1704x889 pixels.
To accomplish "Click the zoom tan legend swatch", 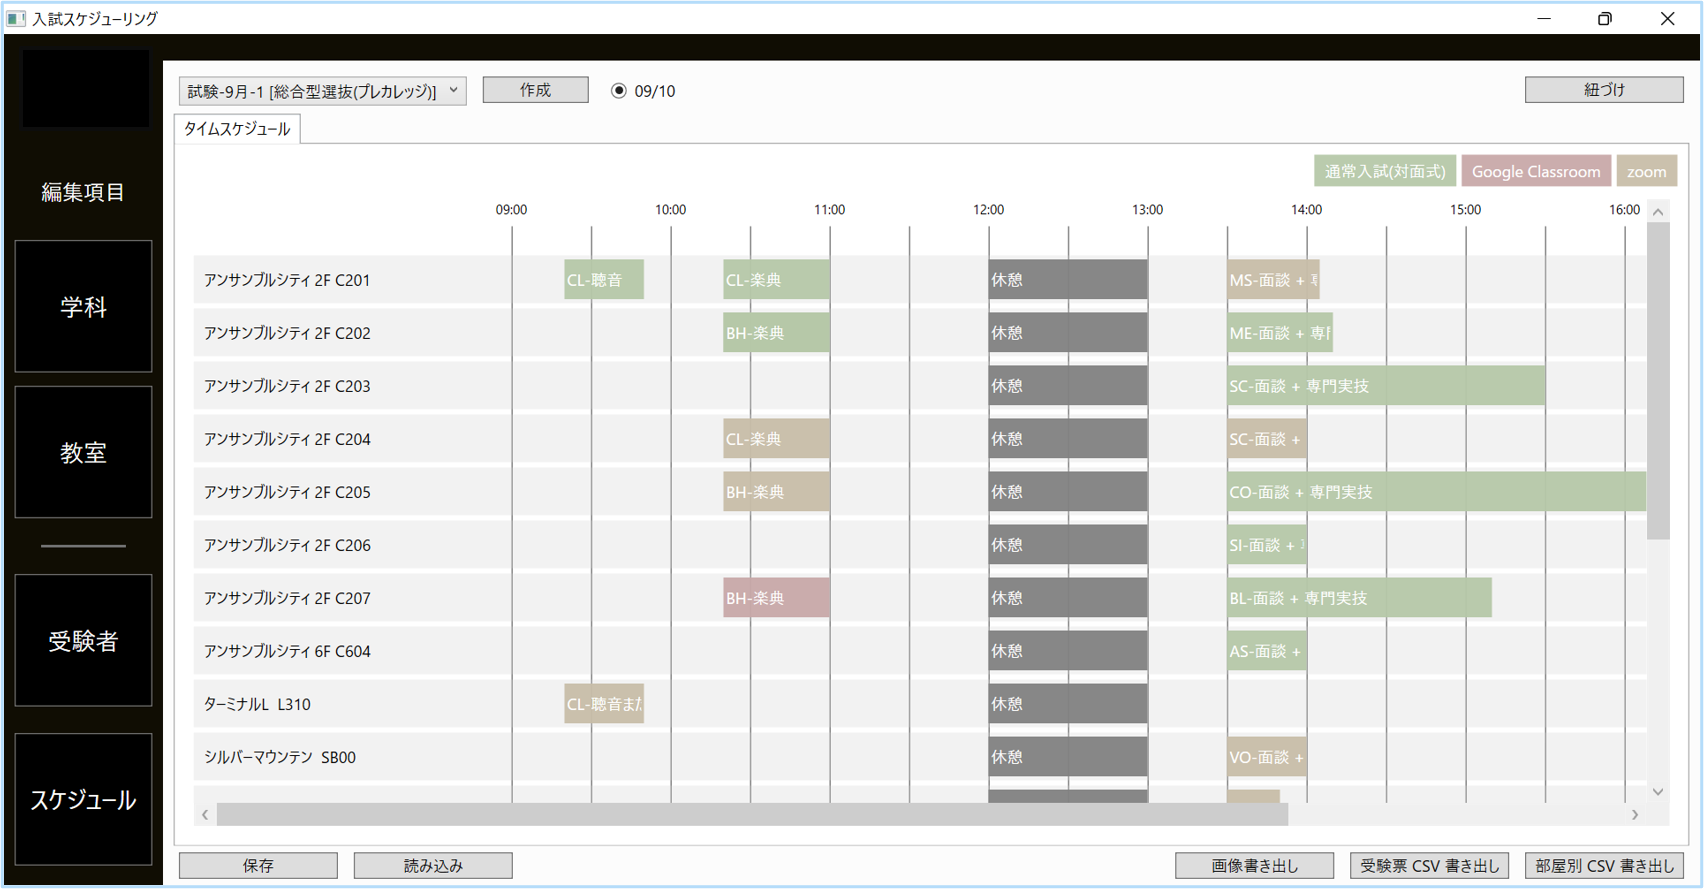I will 1646,172.
